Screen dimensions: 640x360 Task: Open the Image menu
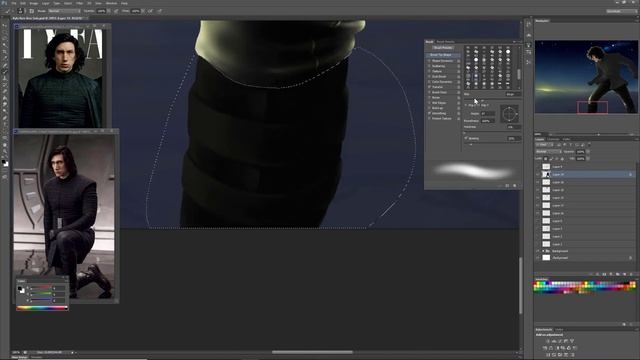click(33, 3)
